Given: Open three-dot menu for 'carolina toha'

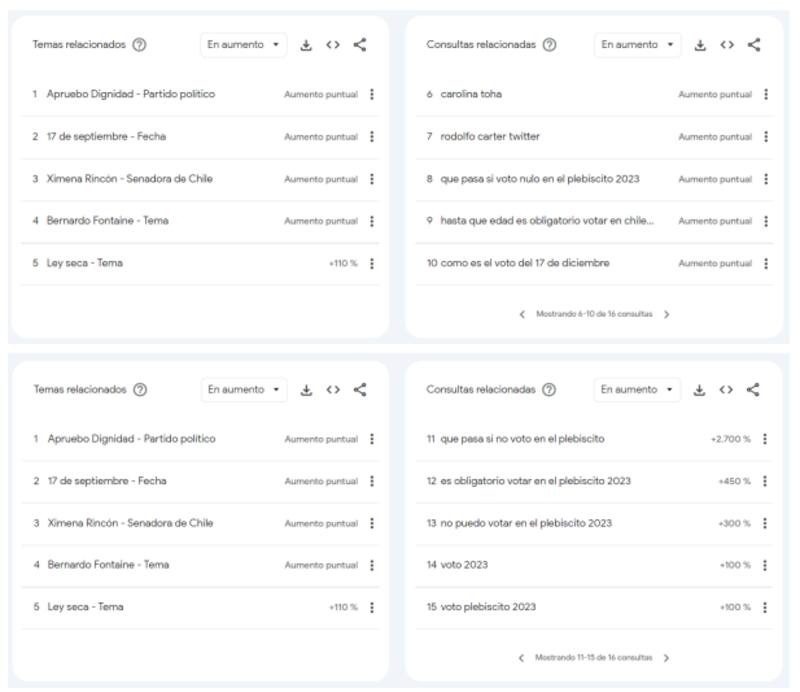Looking at the screenshot, I should click(x=766, y=94).
